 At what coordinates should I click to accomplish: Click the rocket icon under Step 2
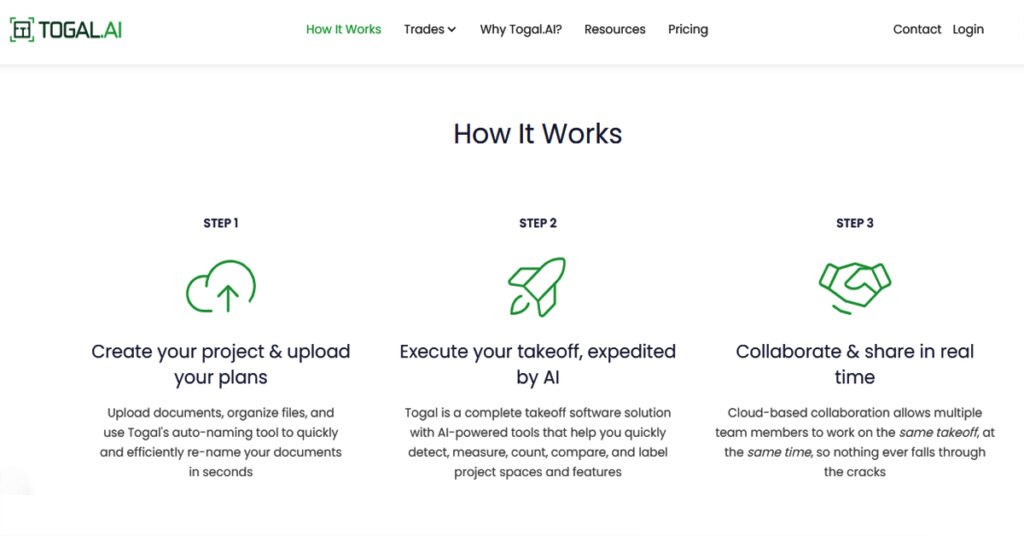(537, 287)
